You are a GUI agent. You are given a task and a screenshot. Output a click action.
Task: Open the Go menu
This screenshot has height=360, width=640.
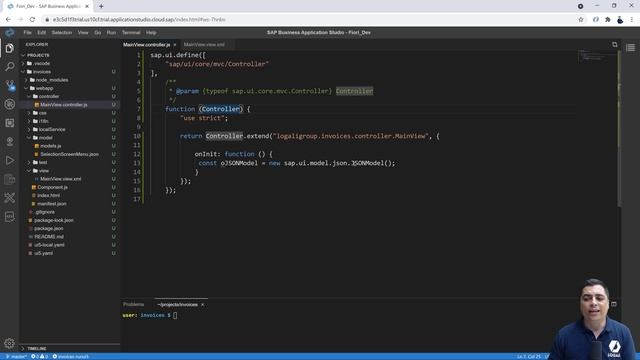[98, 33]
